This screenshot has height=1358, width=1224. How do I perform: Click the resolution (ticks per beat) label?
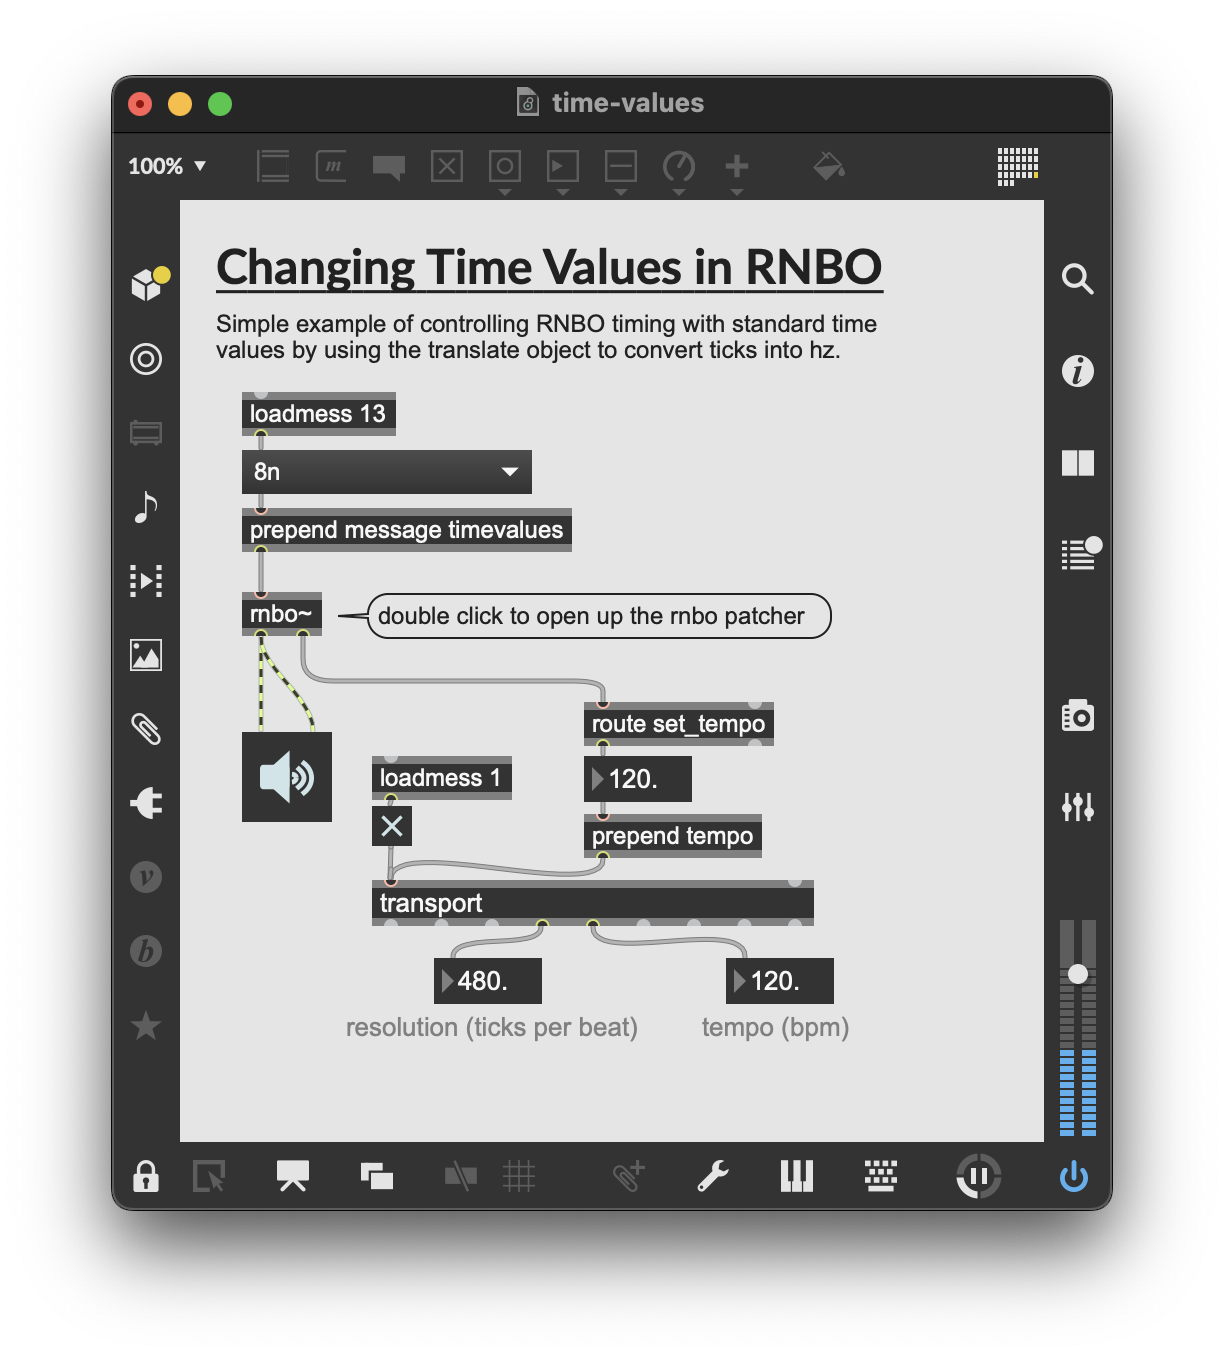point(492,1027)
